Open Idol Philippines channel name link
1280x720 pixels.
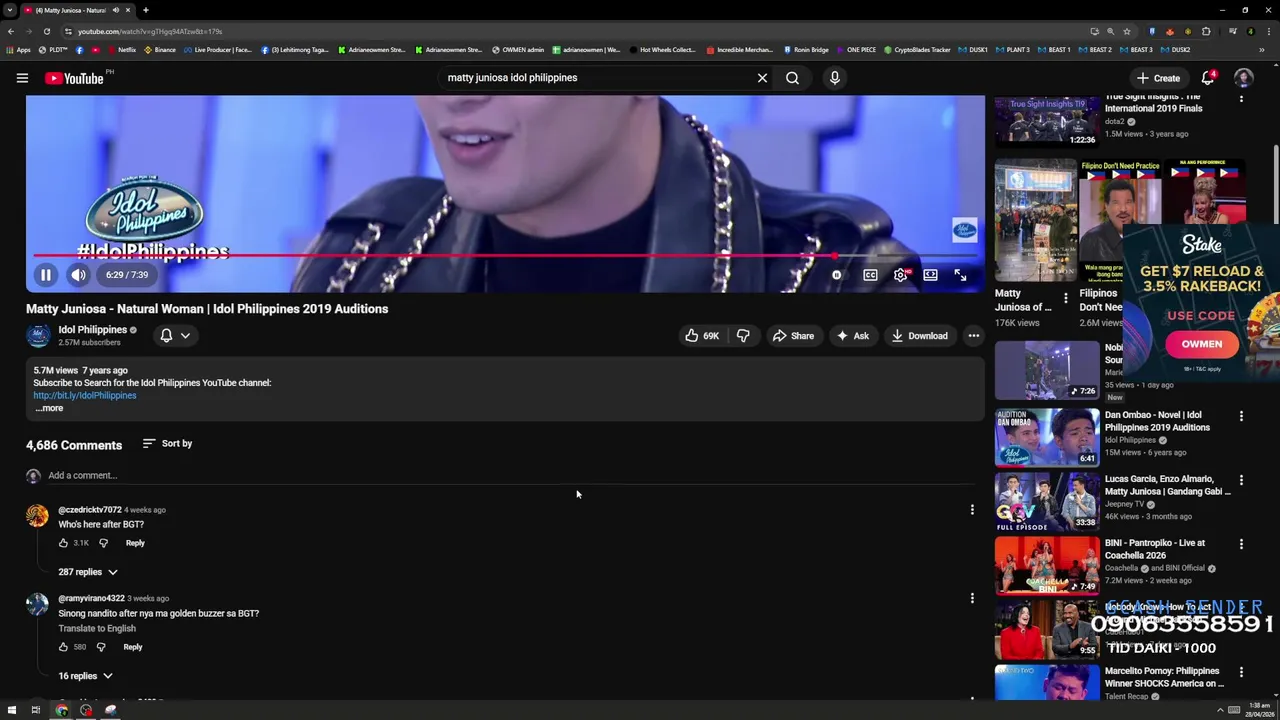pyautogui.click(x=92, y=330)
